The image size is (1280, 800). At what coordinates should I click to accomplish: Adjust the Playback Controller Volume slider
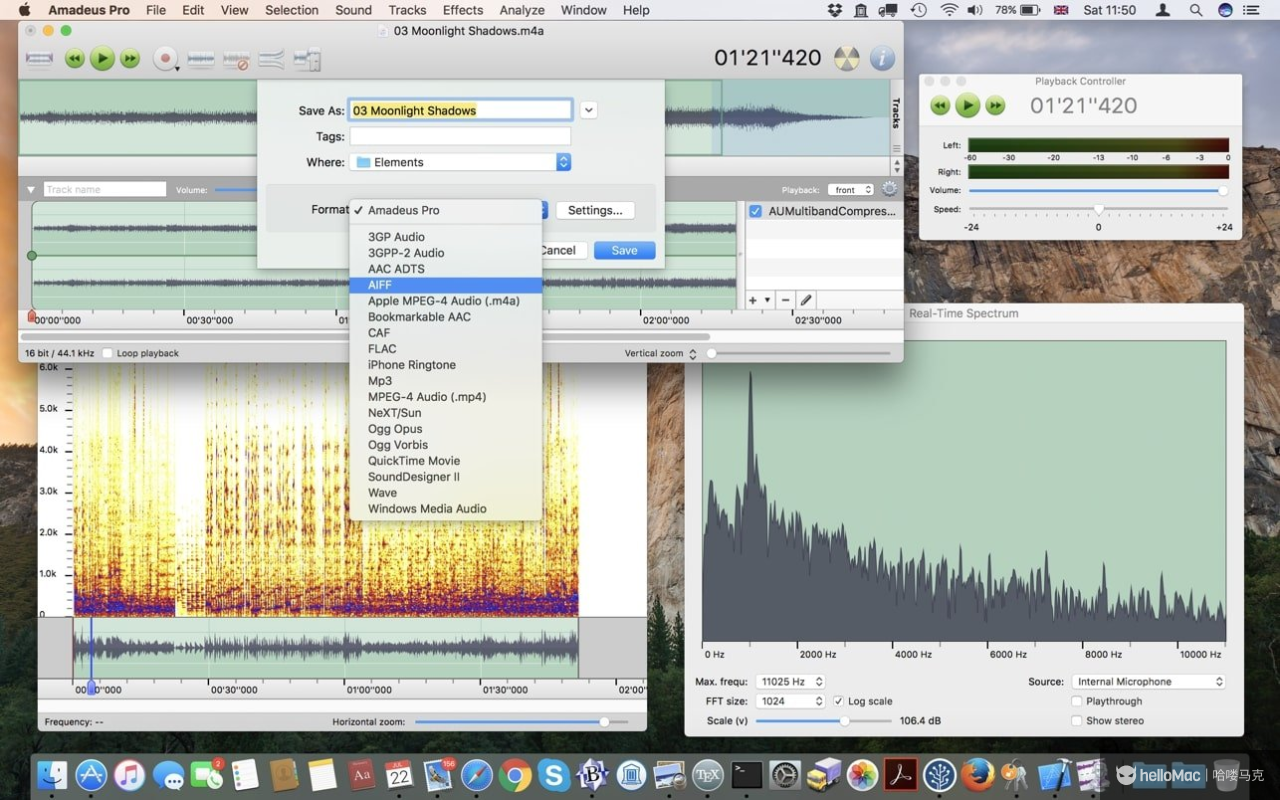(x=1097, y=190)
